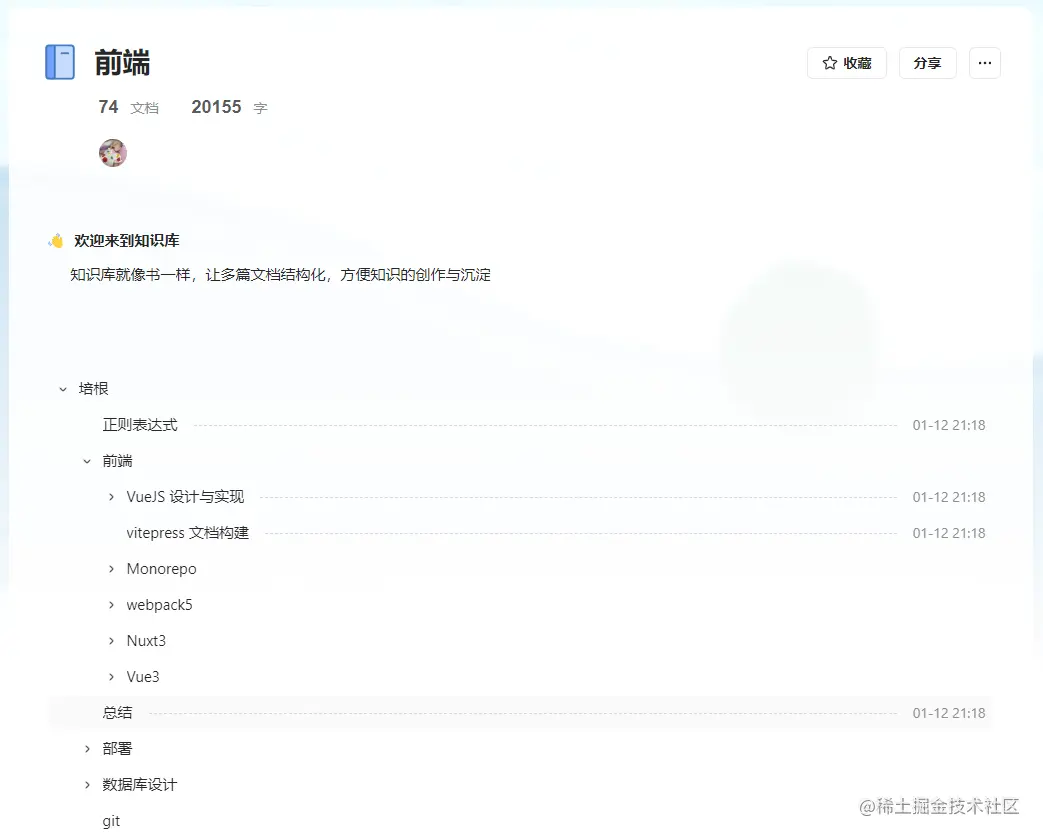Click the star icon inside the 收藏 button

pyautogui.click(x=827, y=62)
